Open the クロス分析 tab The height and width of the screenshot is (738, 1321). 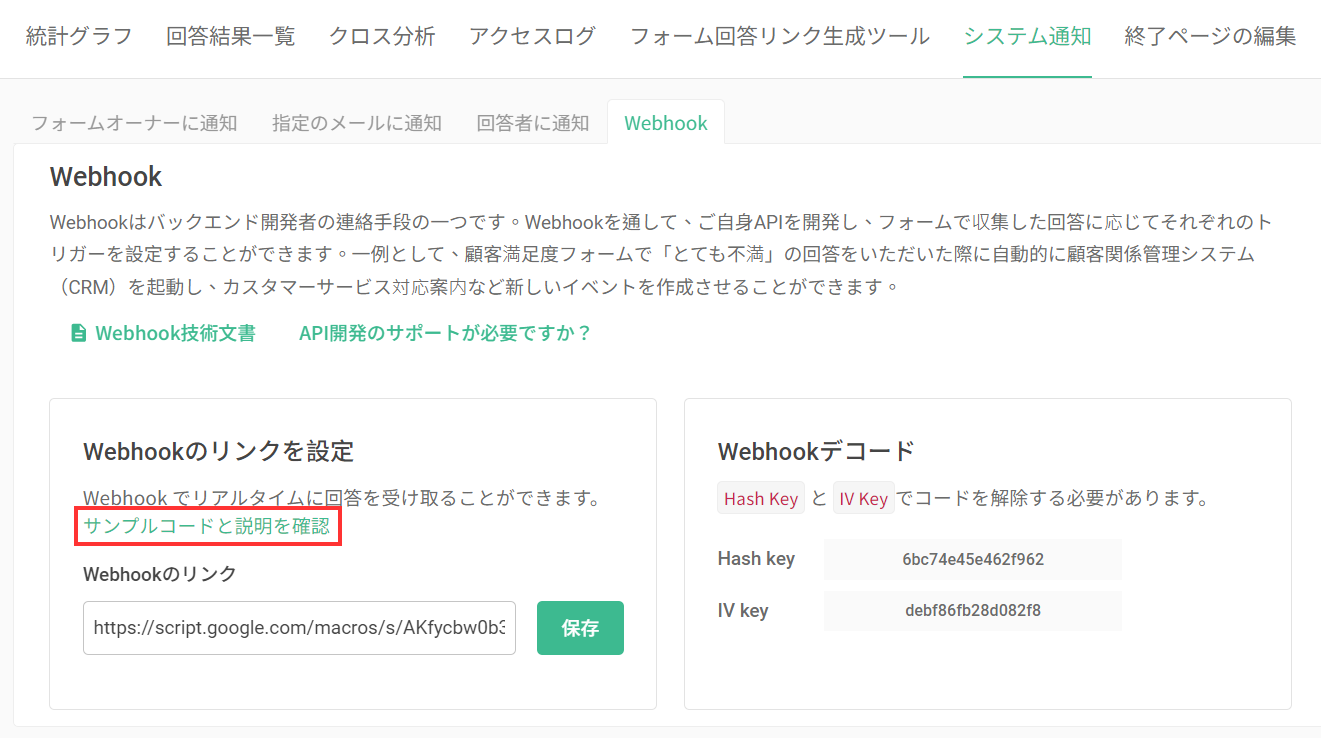(382, 37)
